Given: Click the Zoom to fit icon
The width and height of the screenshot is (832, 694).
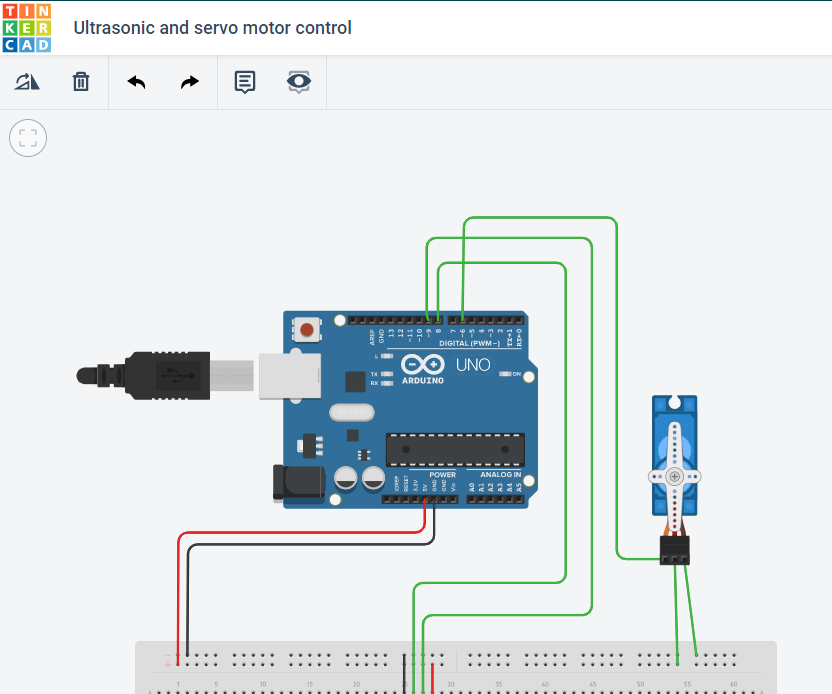Looking at the screenshot, I should [27, 138].
